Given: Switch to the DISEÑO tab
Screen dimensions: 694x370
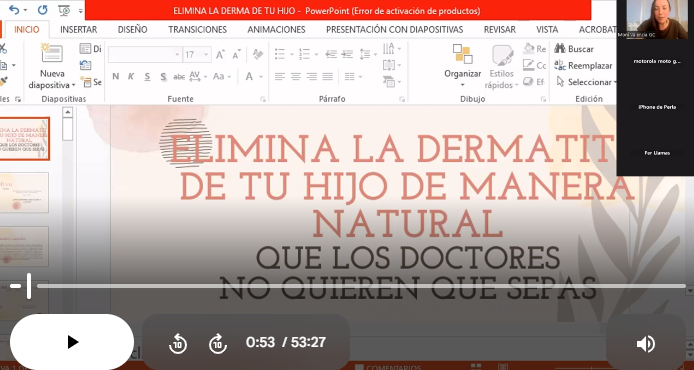Looking at the screenshot, I should [132, 30].
